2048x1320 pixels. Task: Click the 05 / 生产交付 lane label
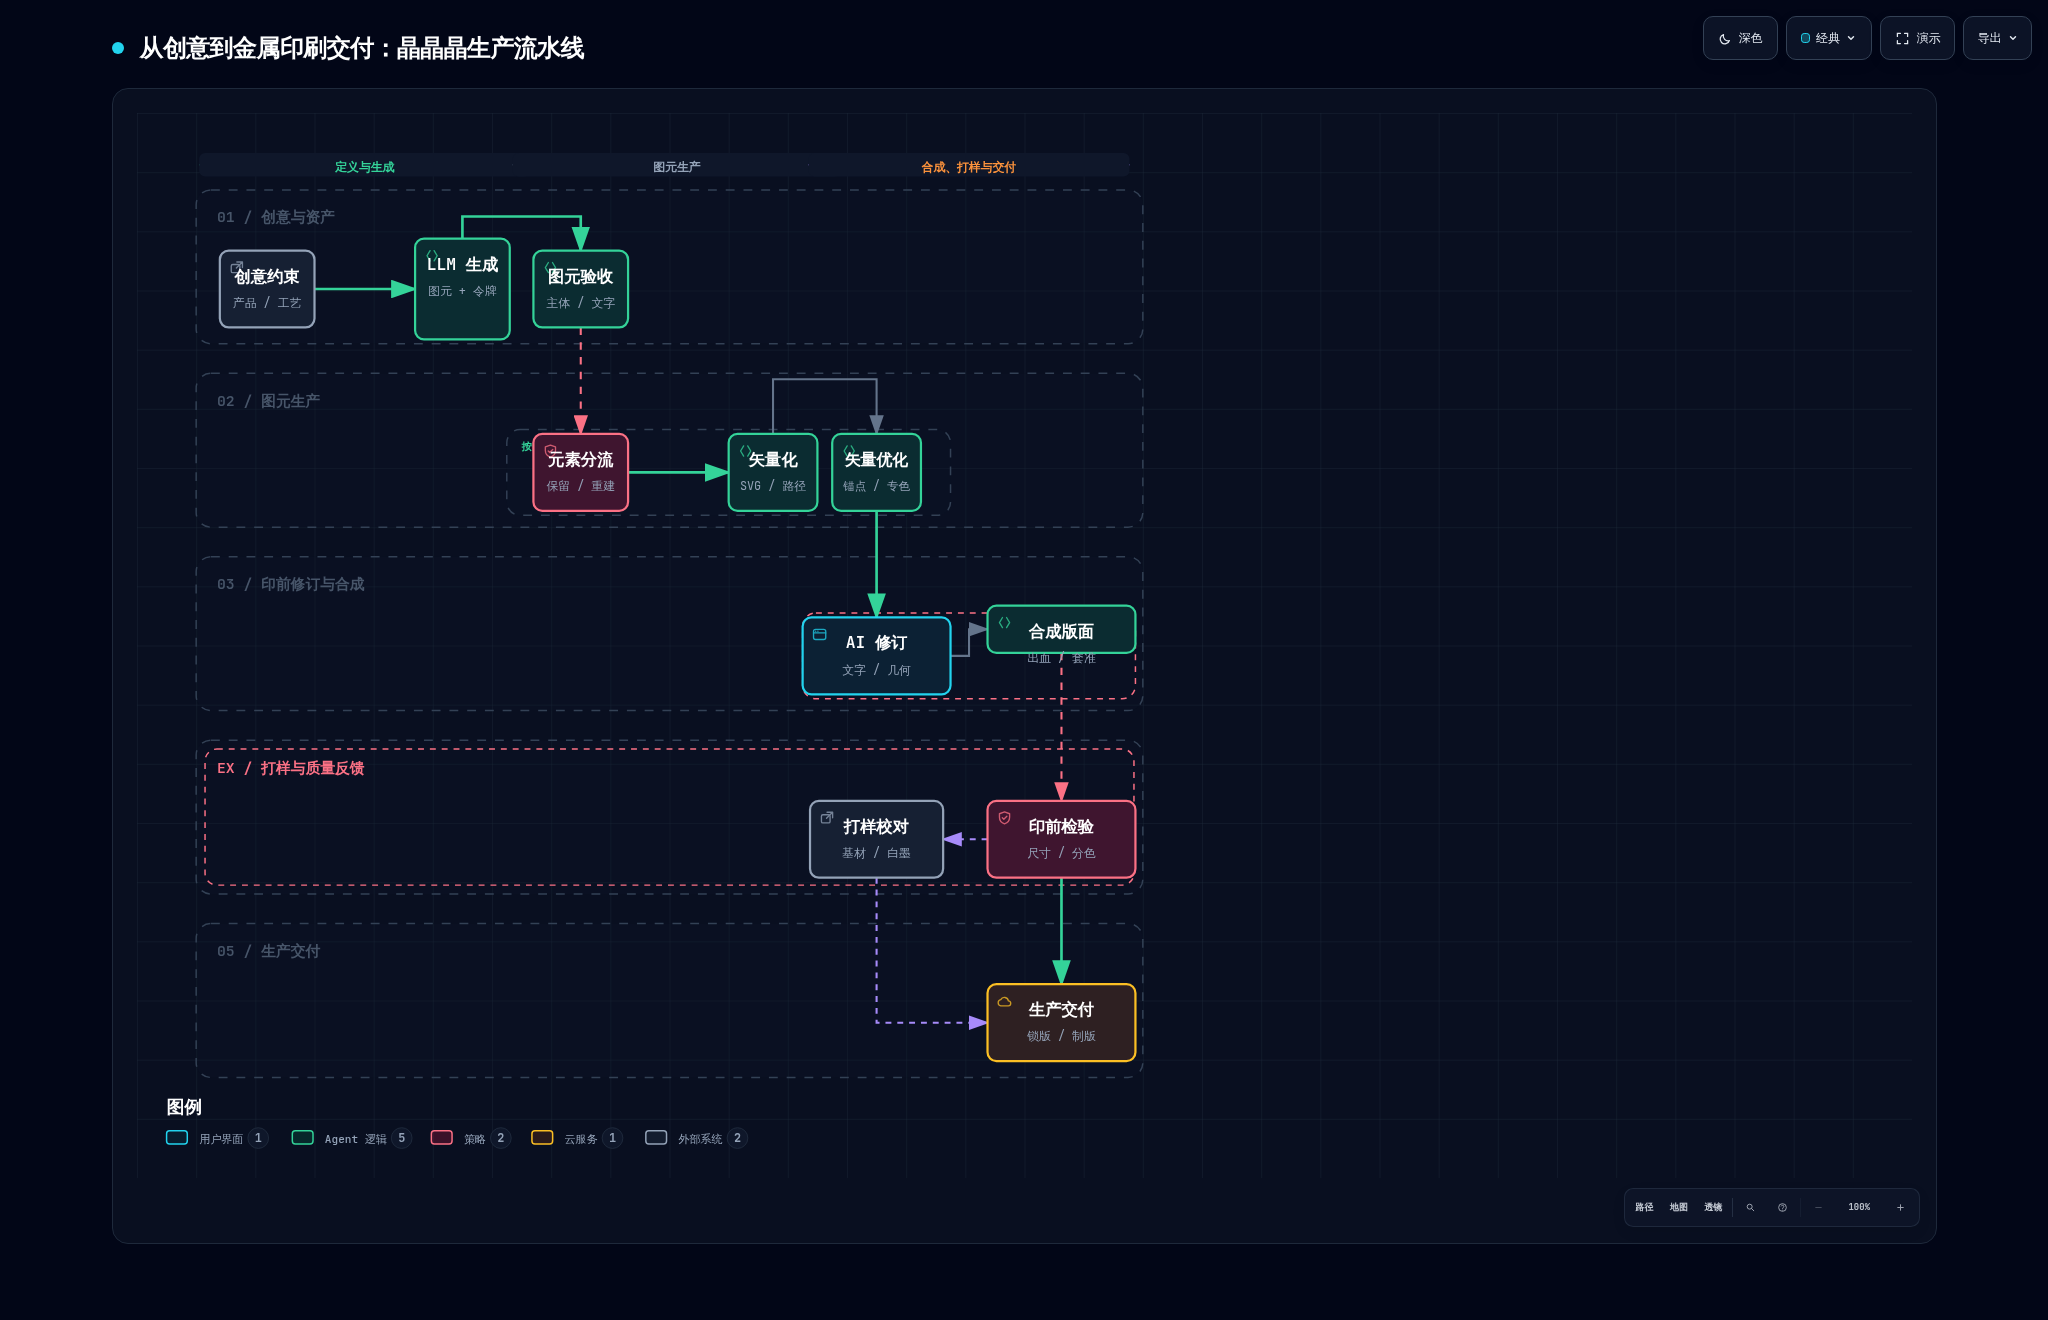pos(268,951)
